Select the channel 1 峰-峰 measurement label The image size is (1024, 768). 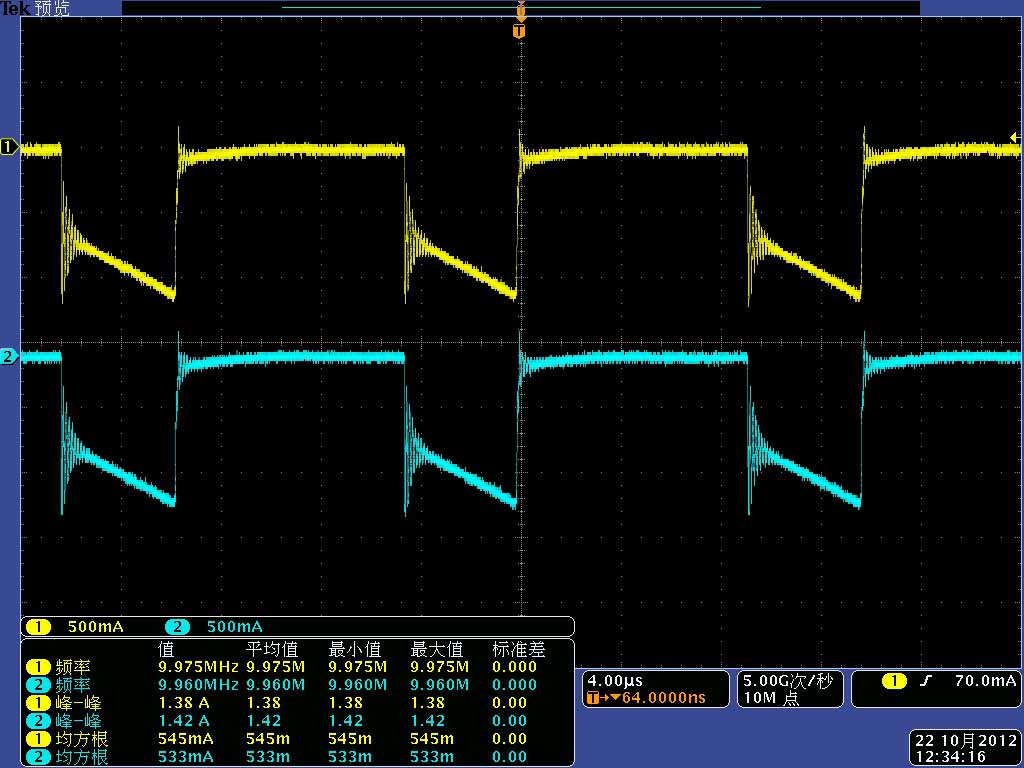[78, 703]
